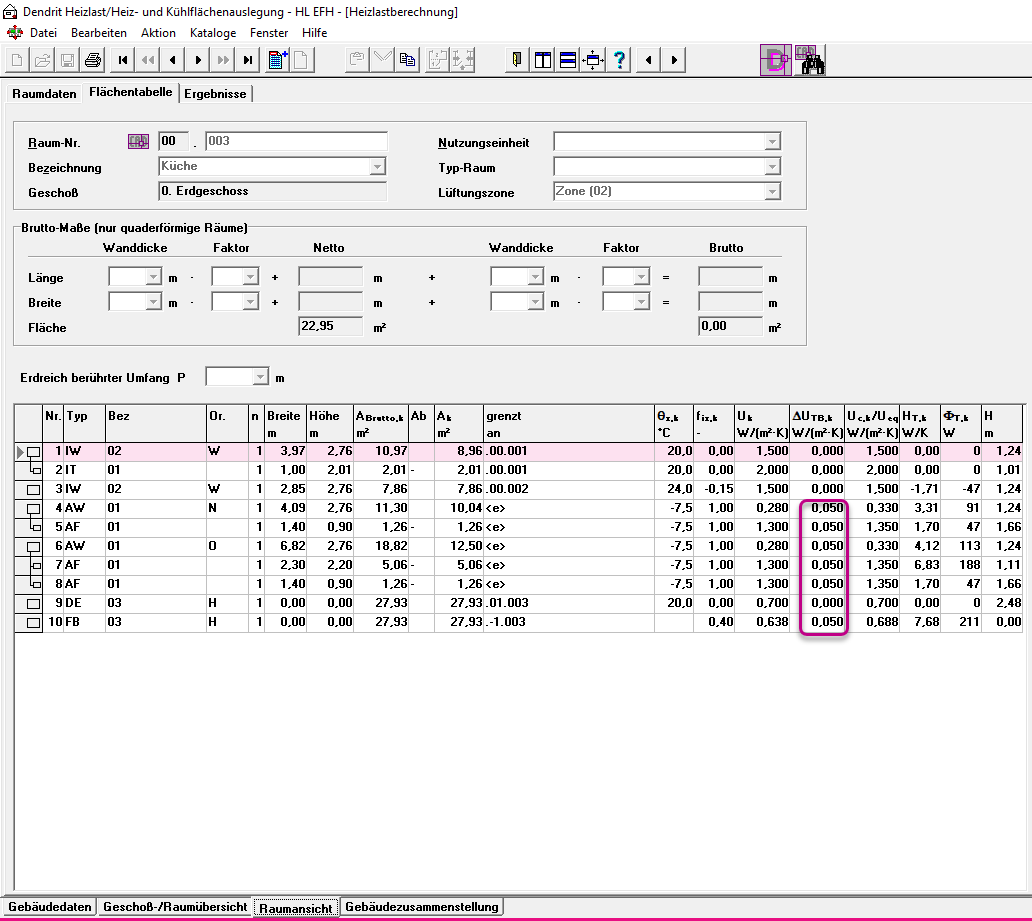Click the Save diskette toolbar icon
This screenshot has height=921, width=1032.
tap(67, 61)
